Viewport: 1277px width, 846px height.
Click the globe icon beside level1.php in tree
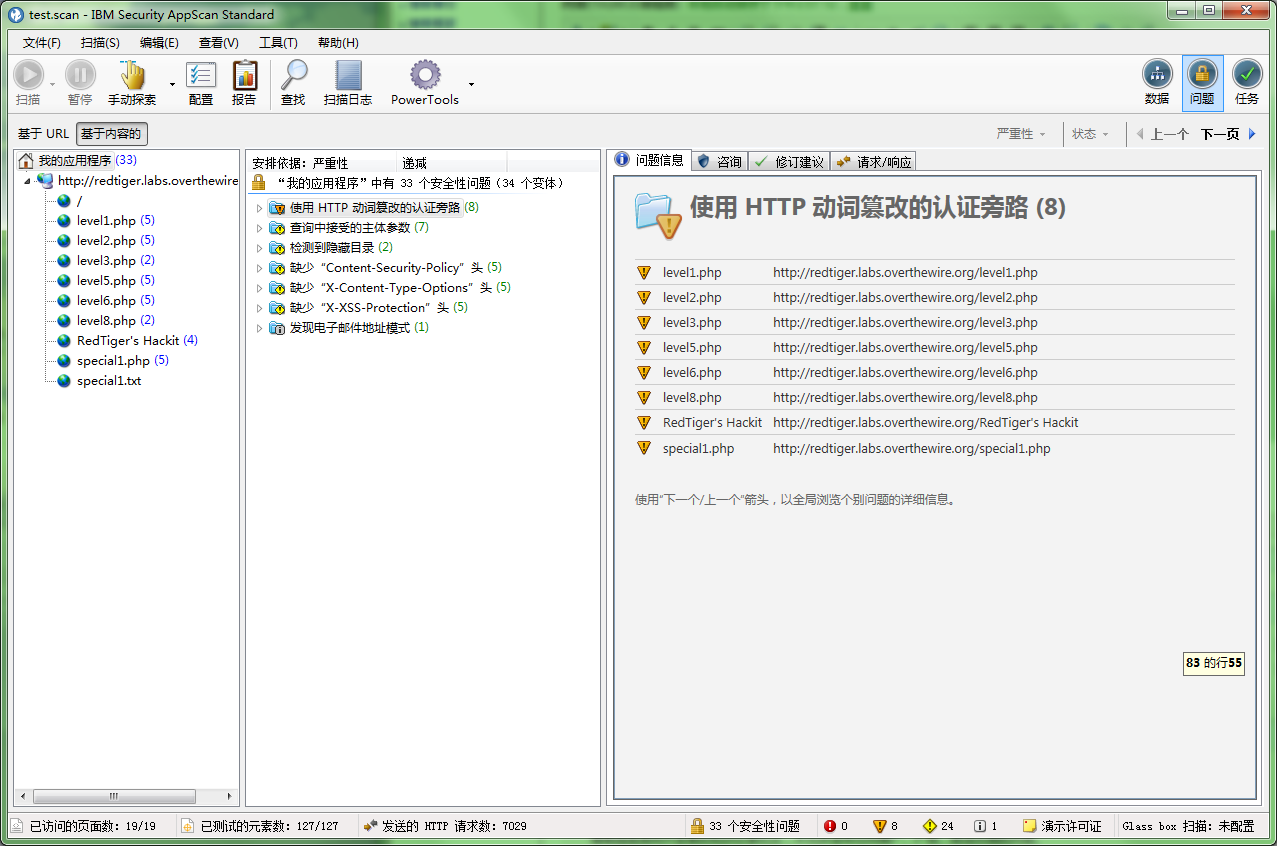pyautogui.click(x=65, y=220)
